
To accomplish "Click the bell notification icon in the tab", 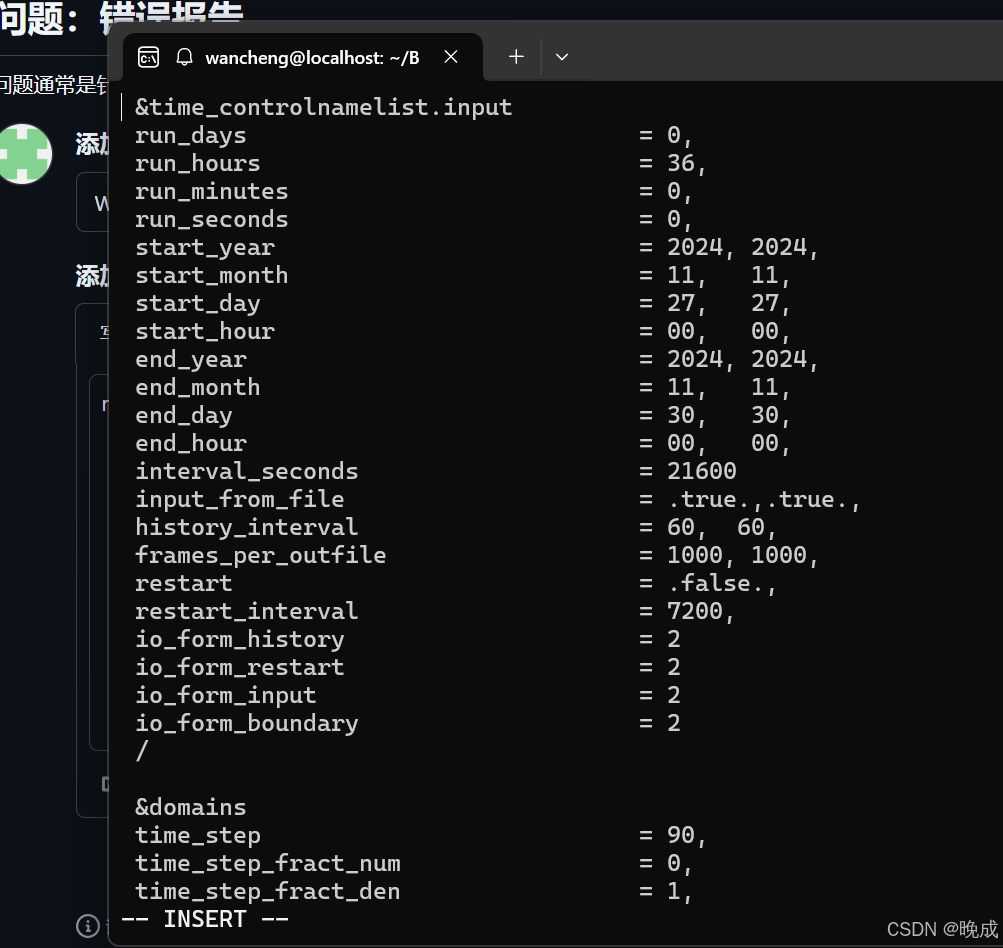I will (x=184, y=57).
